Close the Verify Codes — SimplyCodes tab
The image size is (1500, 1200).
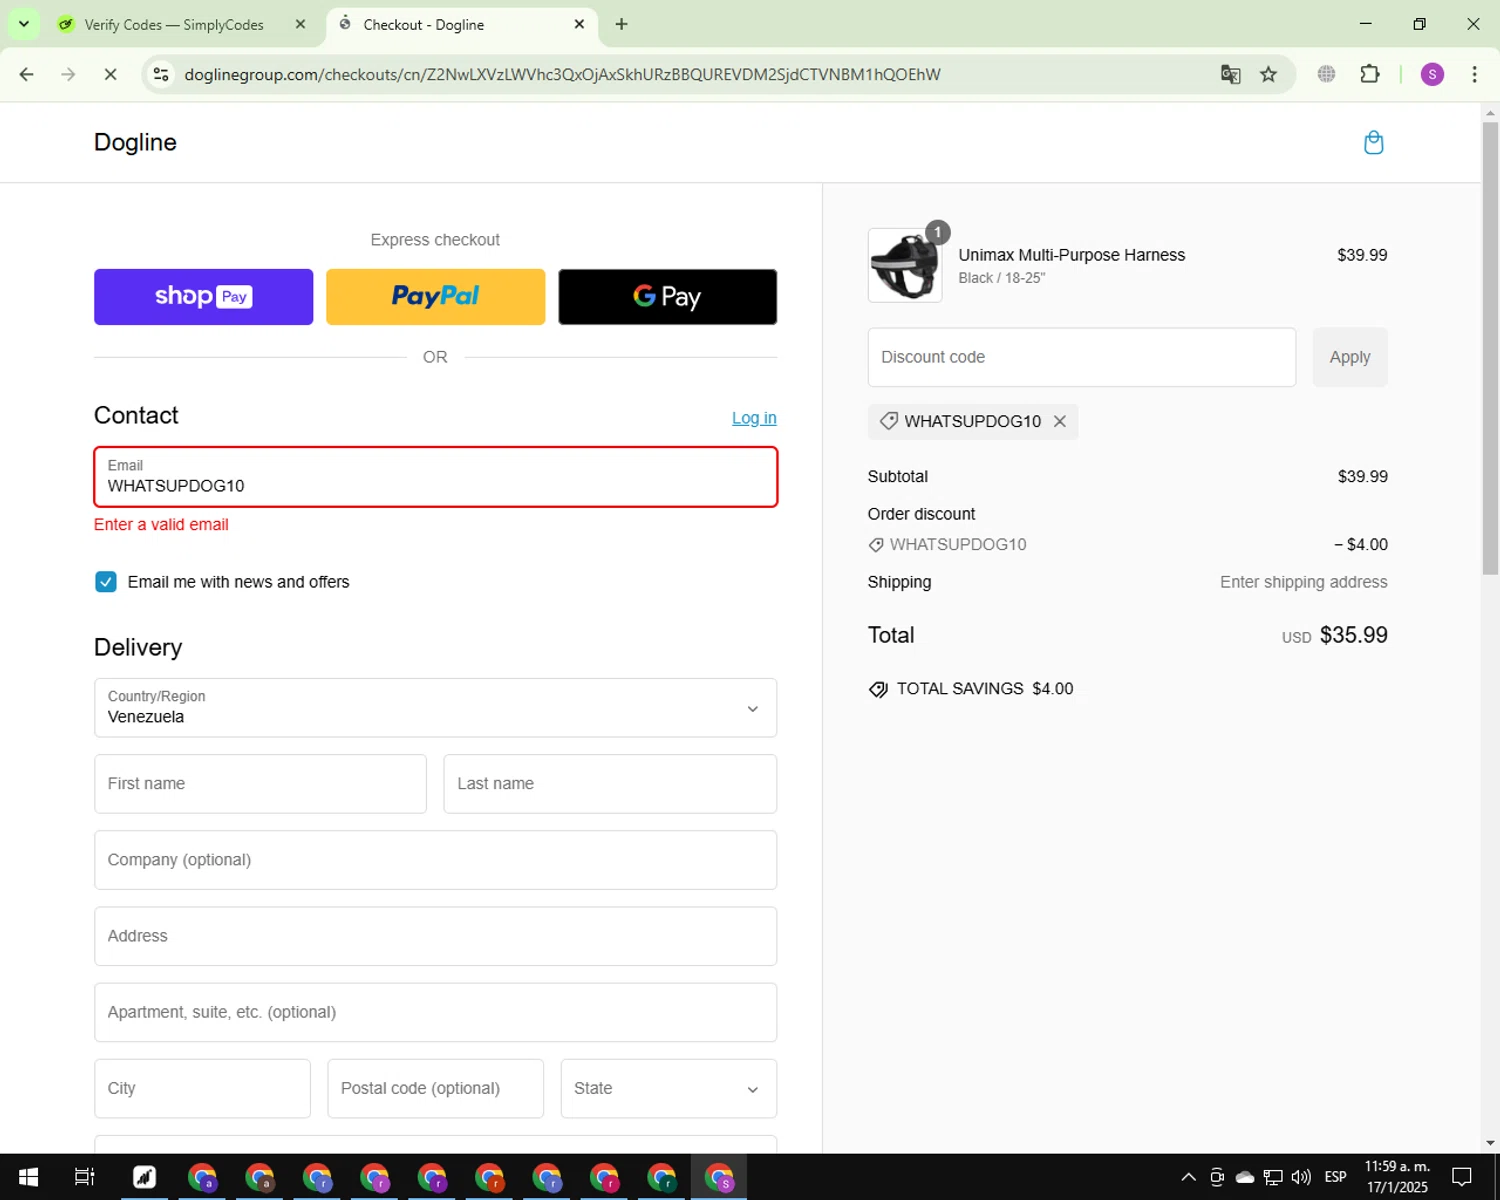pos(300,24)
